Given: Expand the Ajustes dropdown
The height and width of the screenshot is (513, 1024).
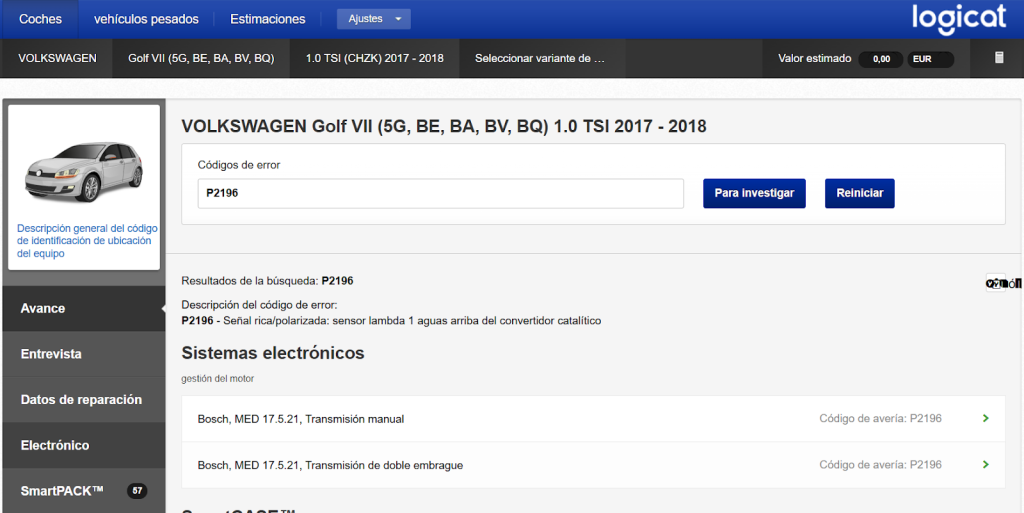Looking at the screenshot, I should click(x=374, y=19).
